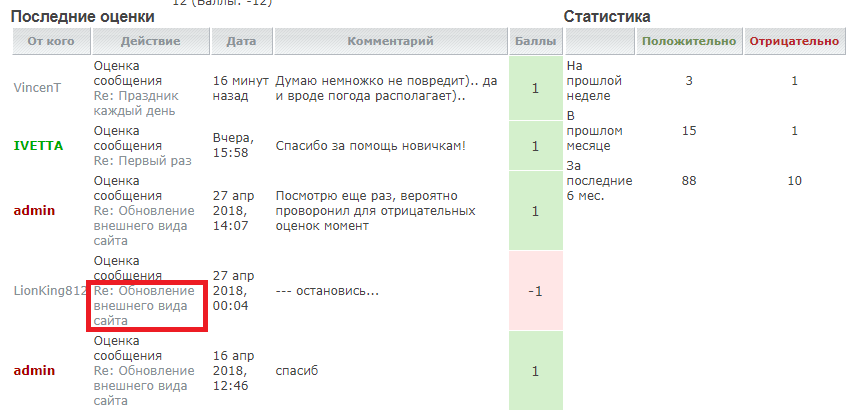Click admin in the 16 апр row
This screenshot has height=411, width=858.
34,371
